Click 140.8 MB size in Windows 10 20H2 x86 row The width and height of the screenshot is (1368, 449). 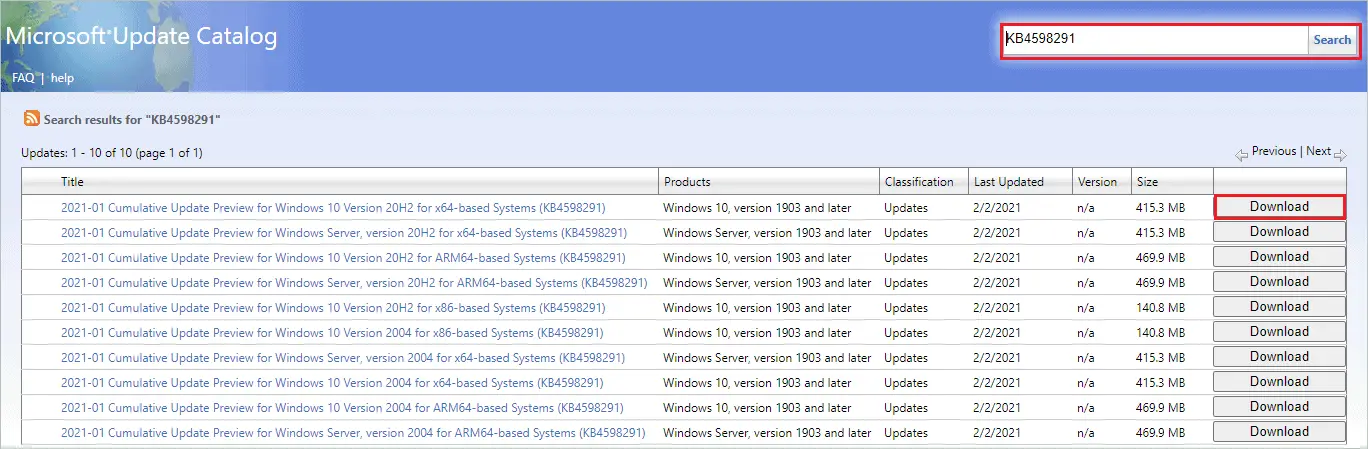click(x=1160, y=307)
